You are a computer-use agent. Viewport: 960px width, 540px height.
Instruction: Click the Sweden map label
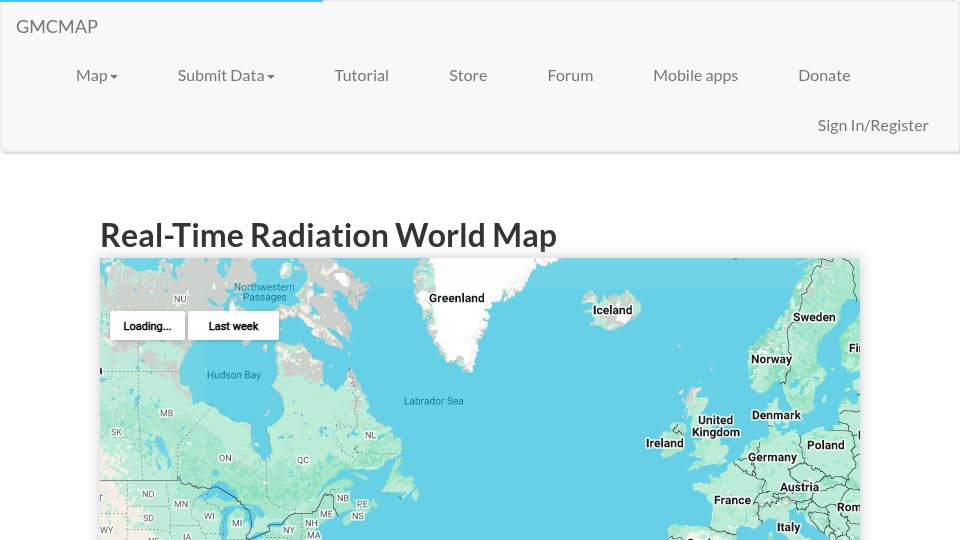tap(814, 317)
